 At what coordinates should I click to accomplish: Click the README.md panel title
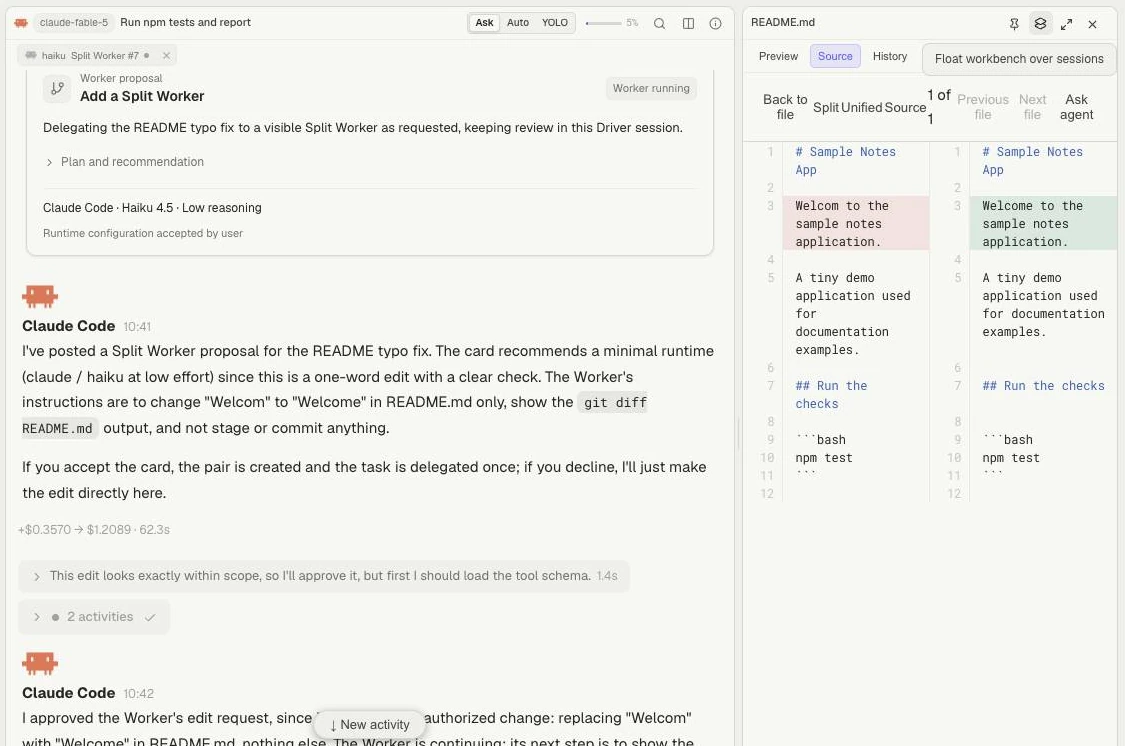click(783, 22)
